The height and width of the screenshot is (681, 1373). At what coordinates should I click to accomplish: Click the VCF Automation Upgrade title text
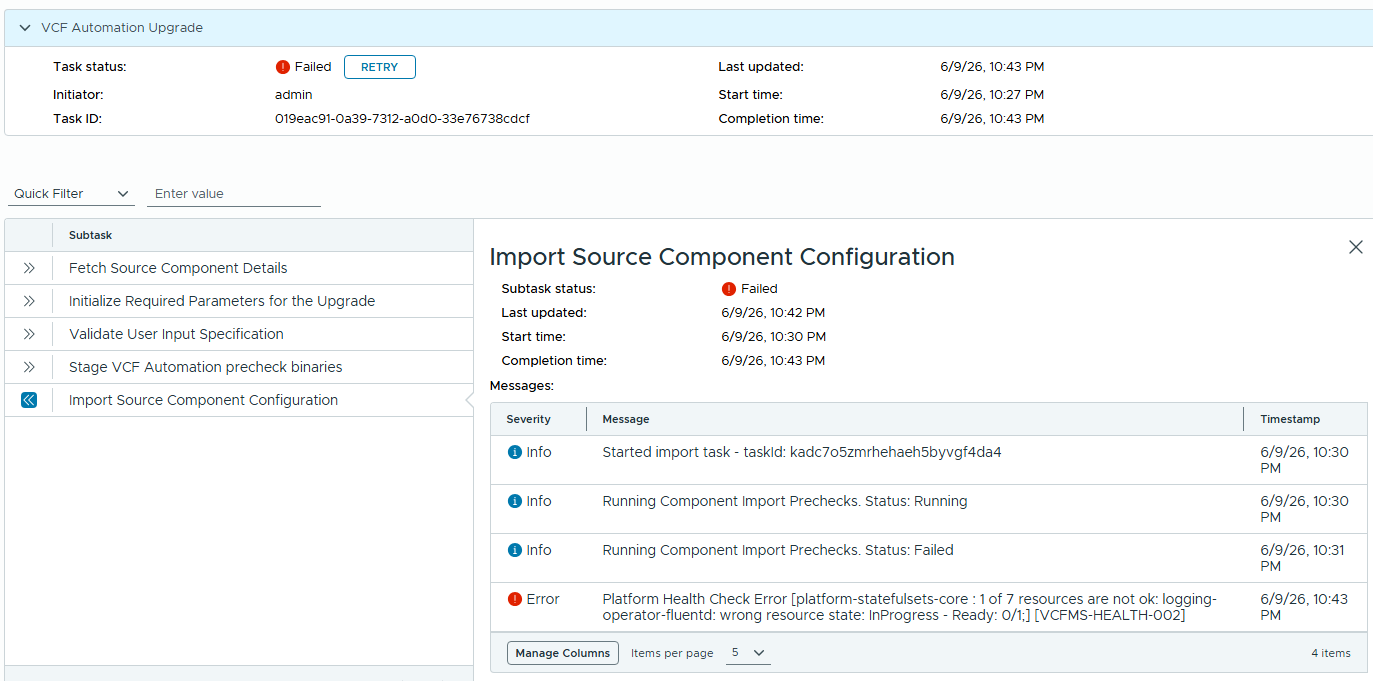pyautogui.click(x=122, y=28)
